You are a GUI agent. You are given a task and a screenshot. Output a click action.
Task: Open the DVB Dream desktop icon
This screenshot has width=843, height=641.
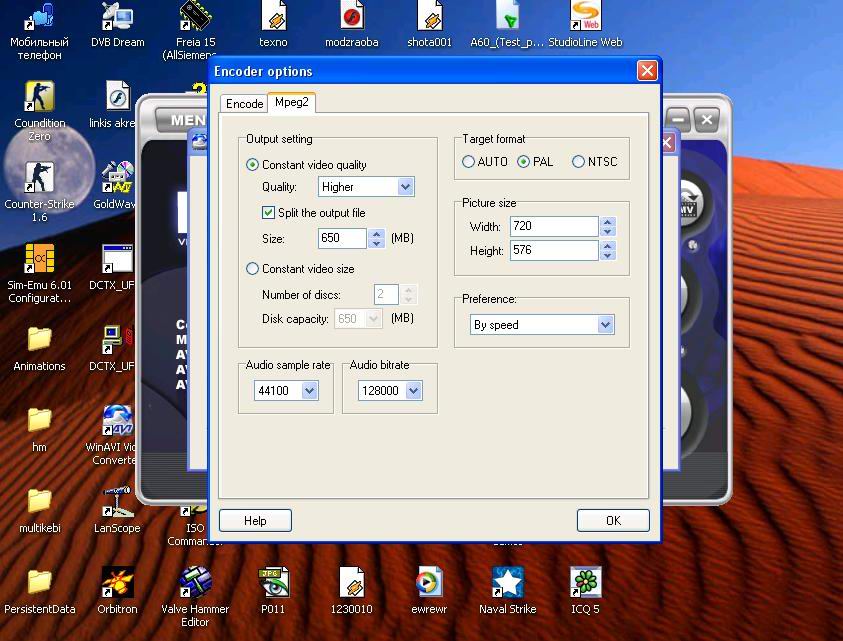point(117,18)
